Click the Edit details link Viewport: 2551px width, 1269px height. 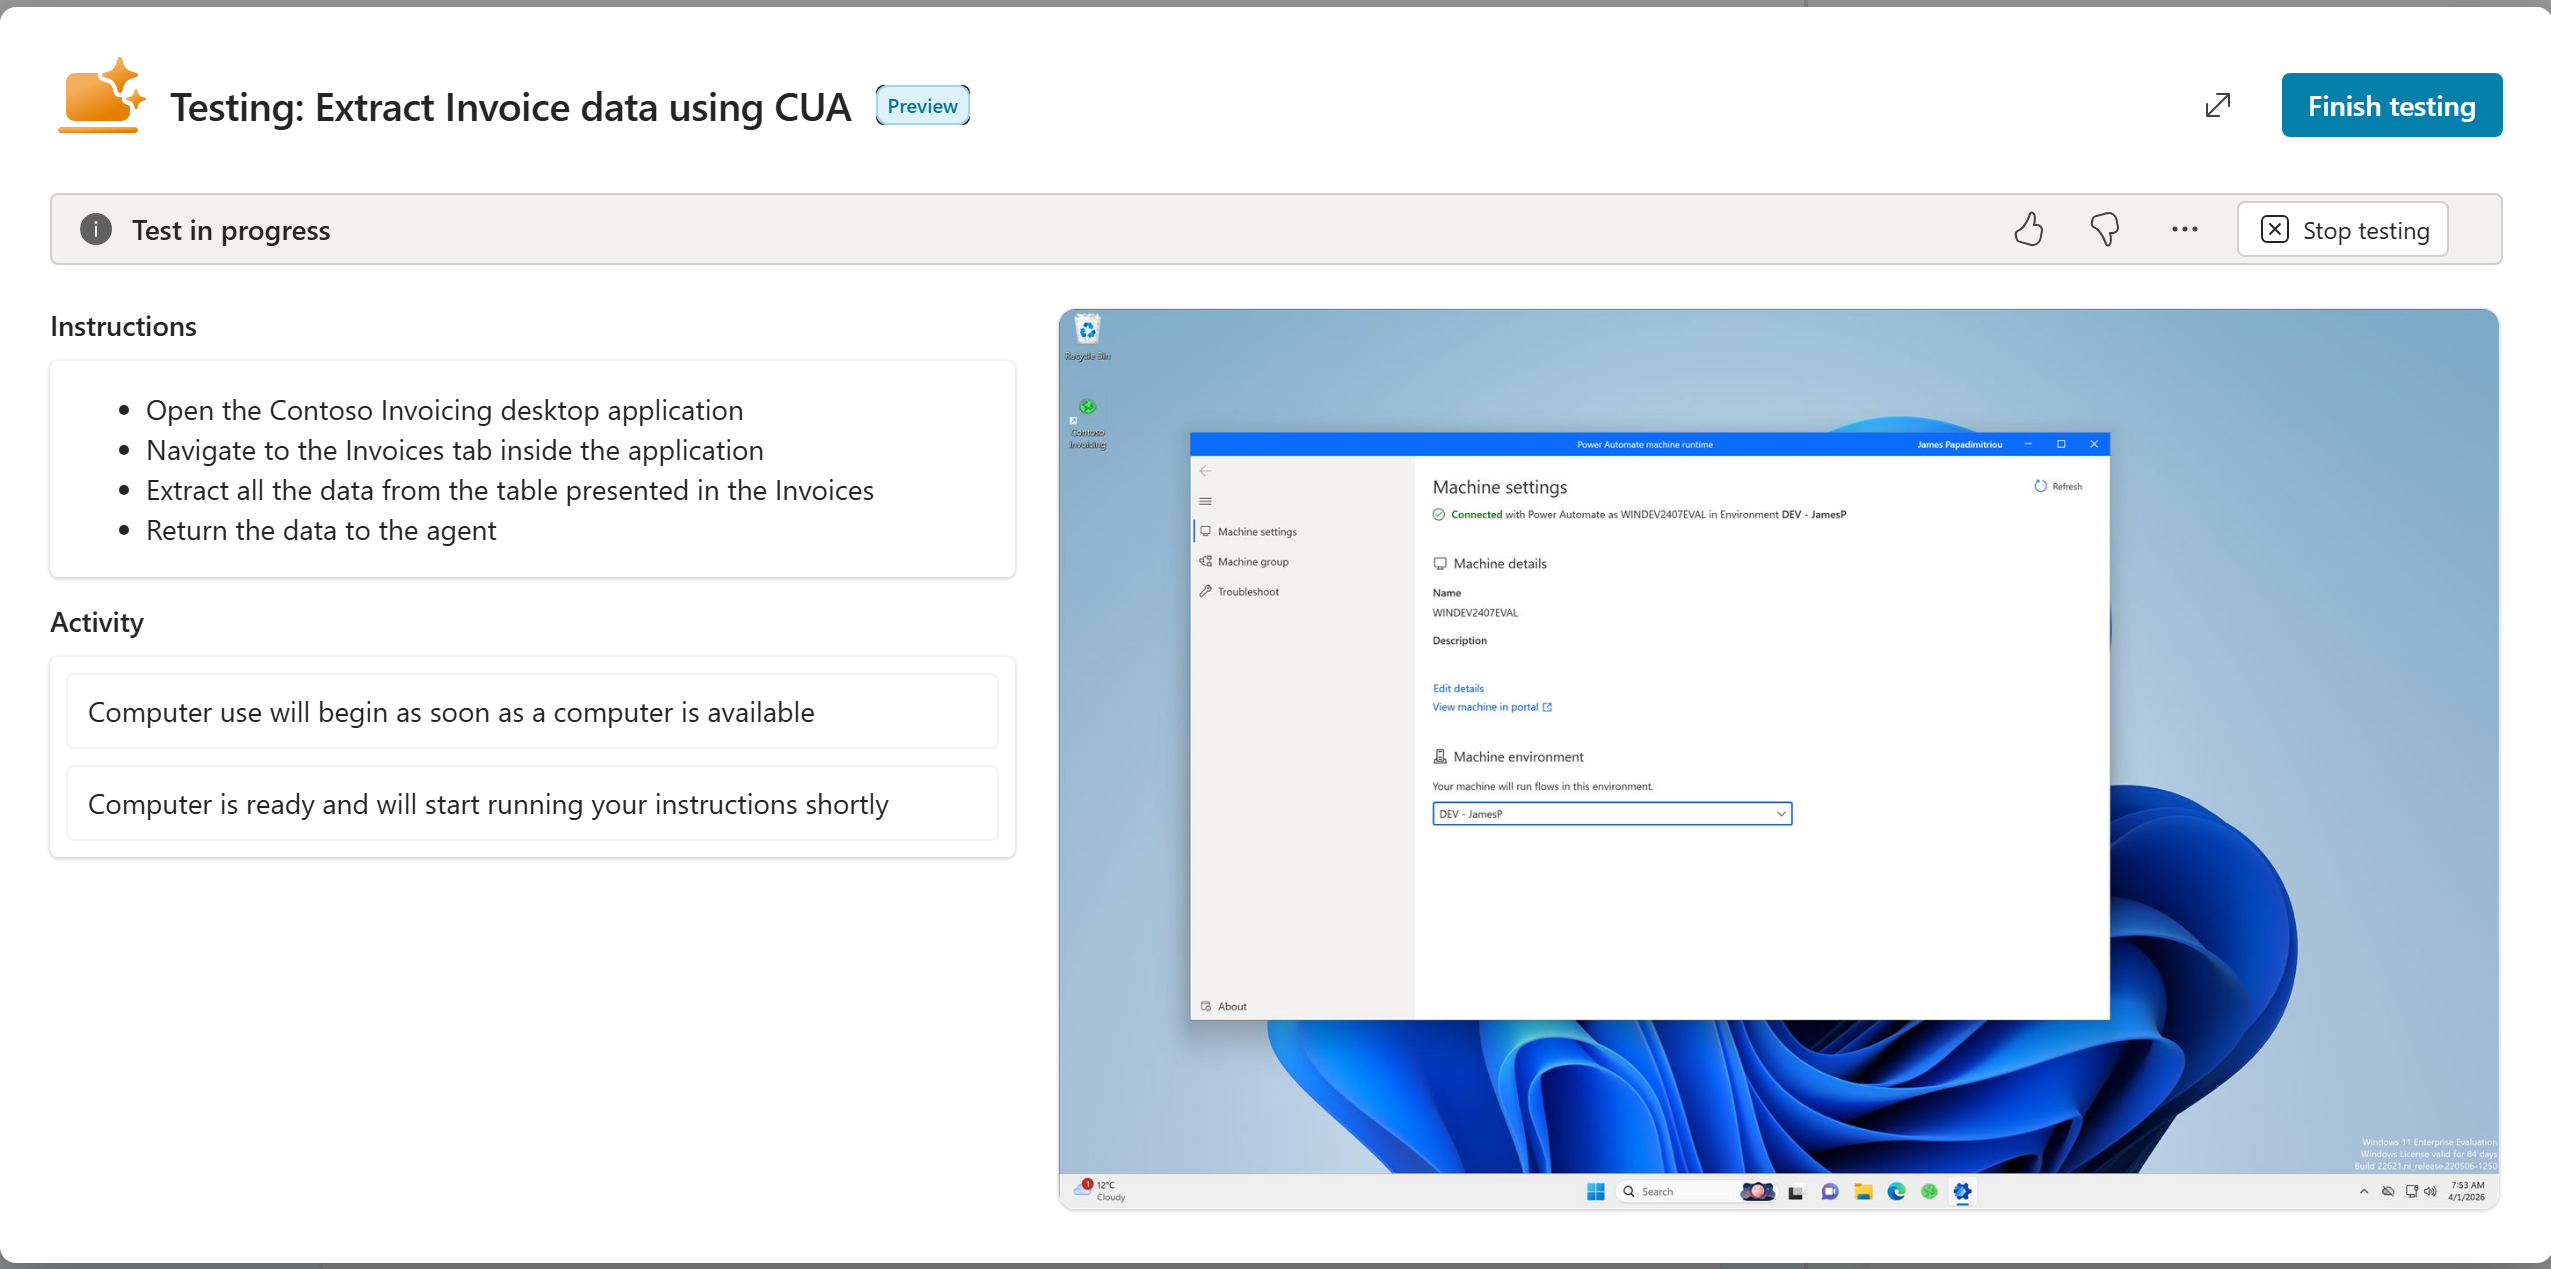click(1457, 688)
